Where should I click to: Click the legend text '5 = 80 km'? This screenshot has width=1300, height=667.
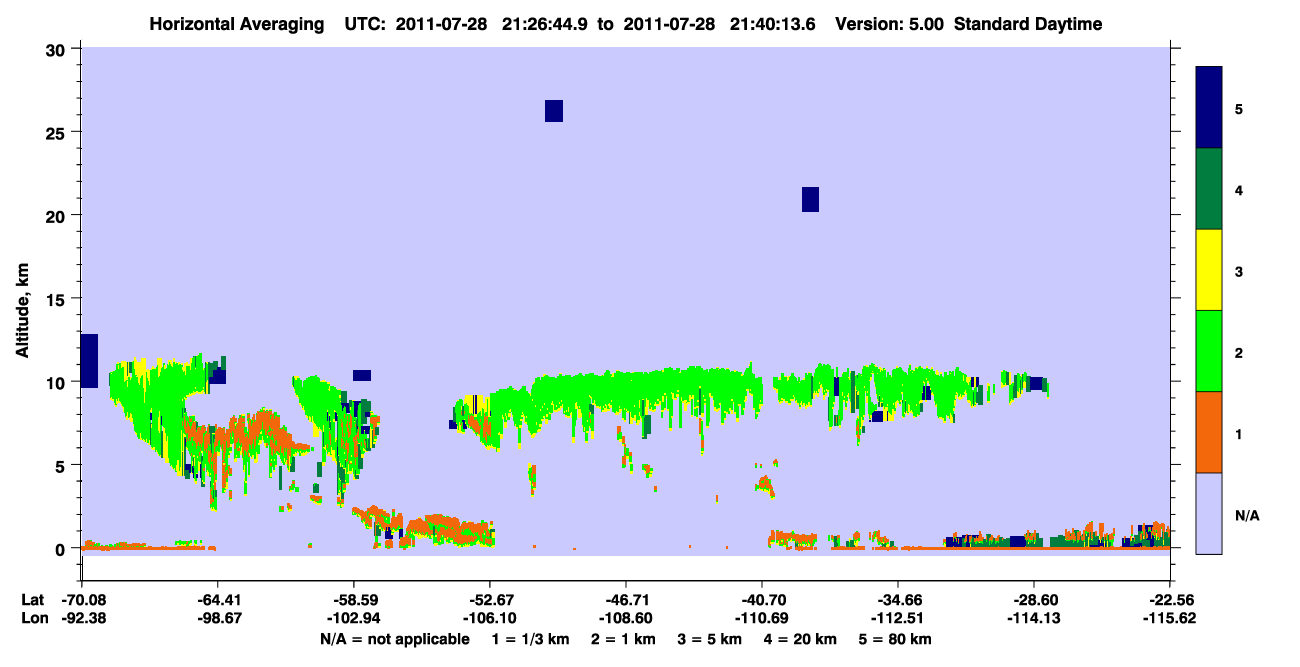(896, 639)
